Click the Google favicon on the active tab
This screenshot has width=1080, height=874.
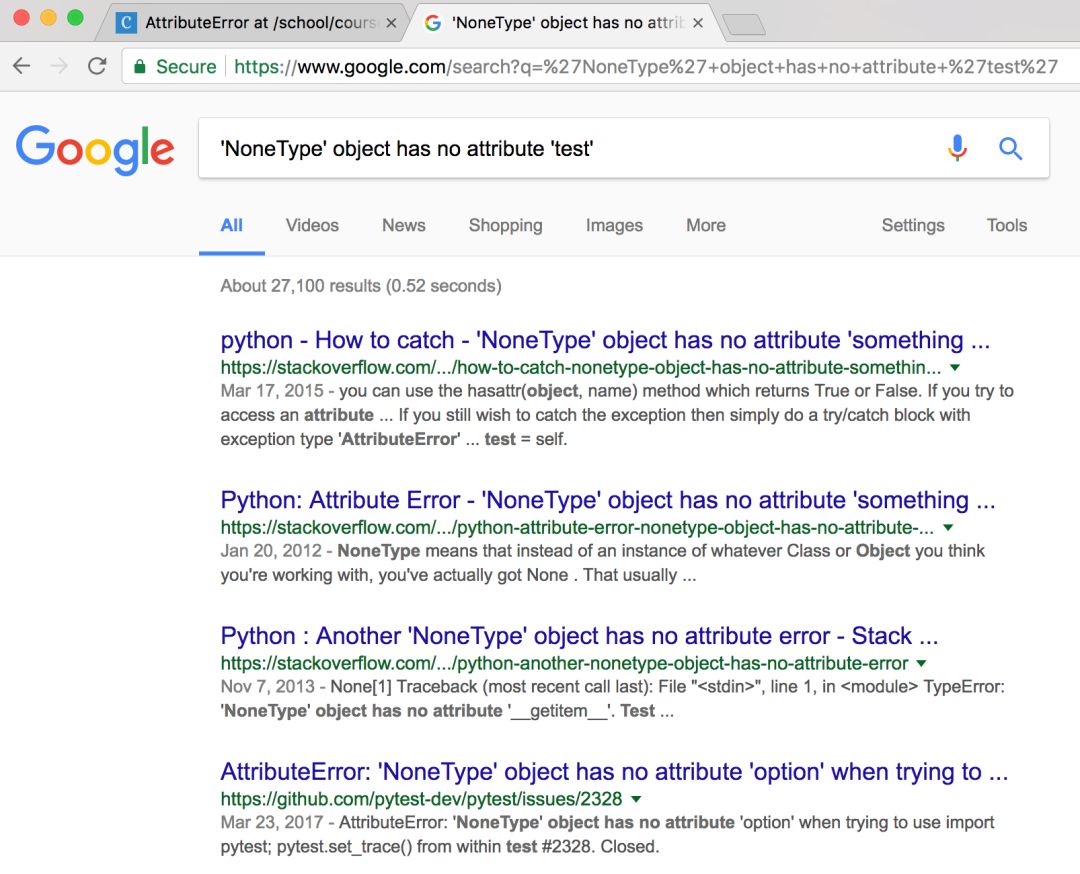[433, 23]
